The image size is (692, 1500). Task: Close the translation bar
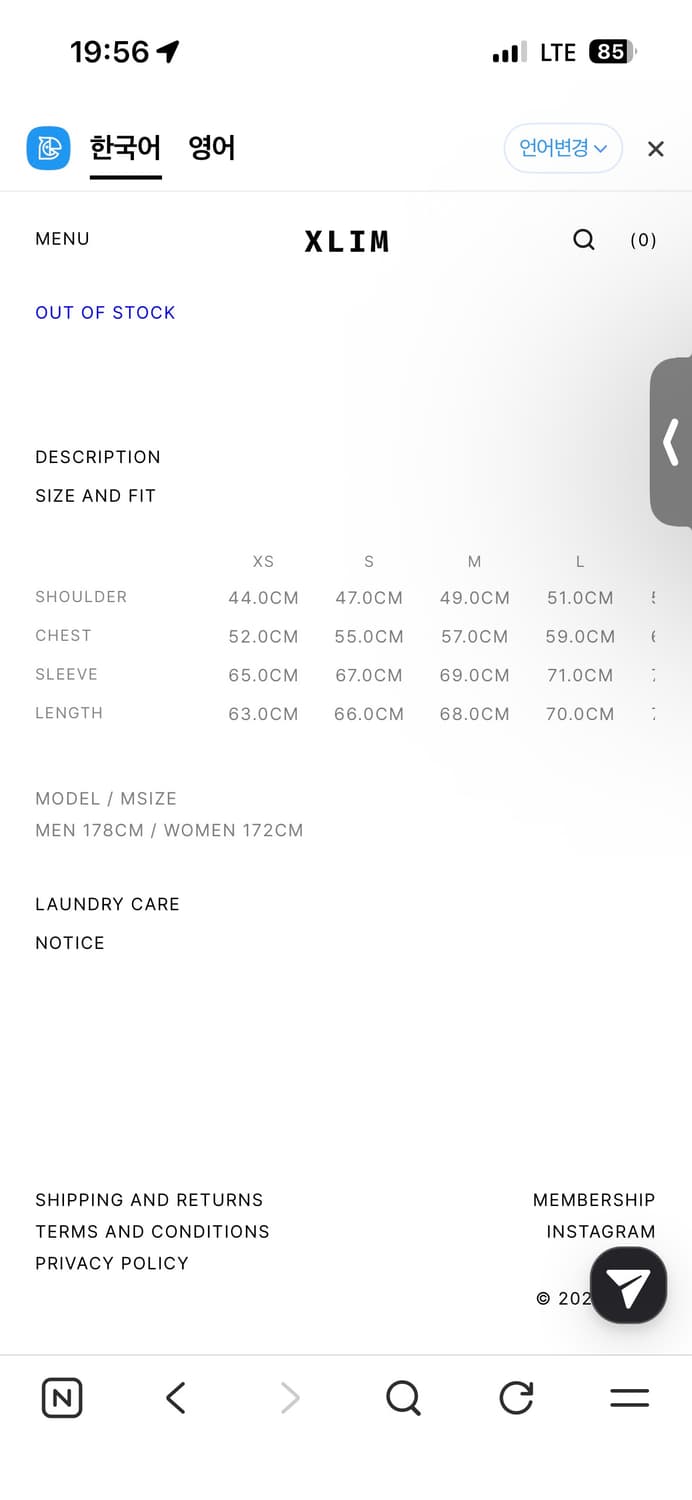(656, 149)
